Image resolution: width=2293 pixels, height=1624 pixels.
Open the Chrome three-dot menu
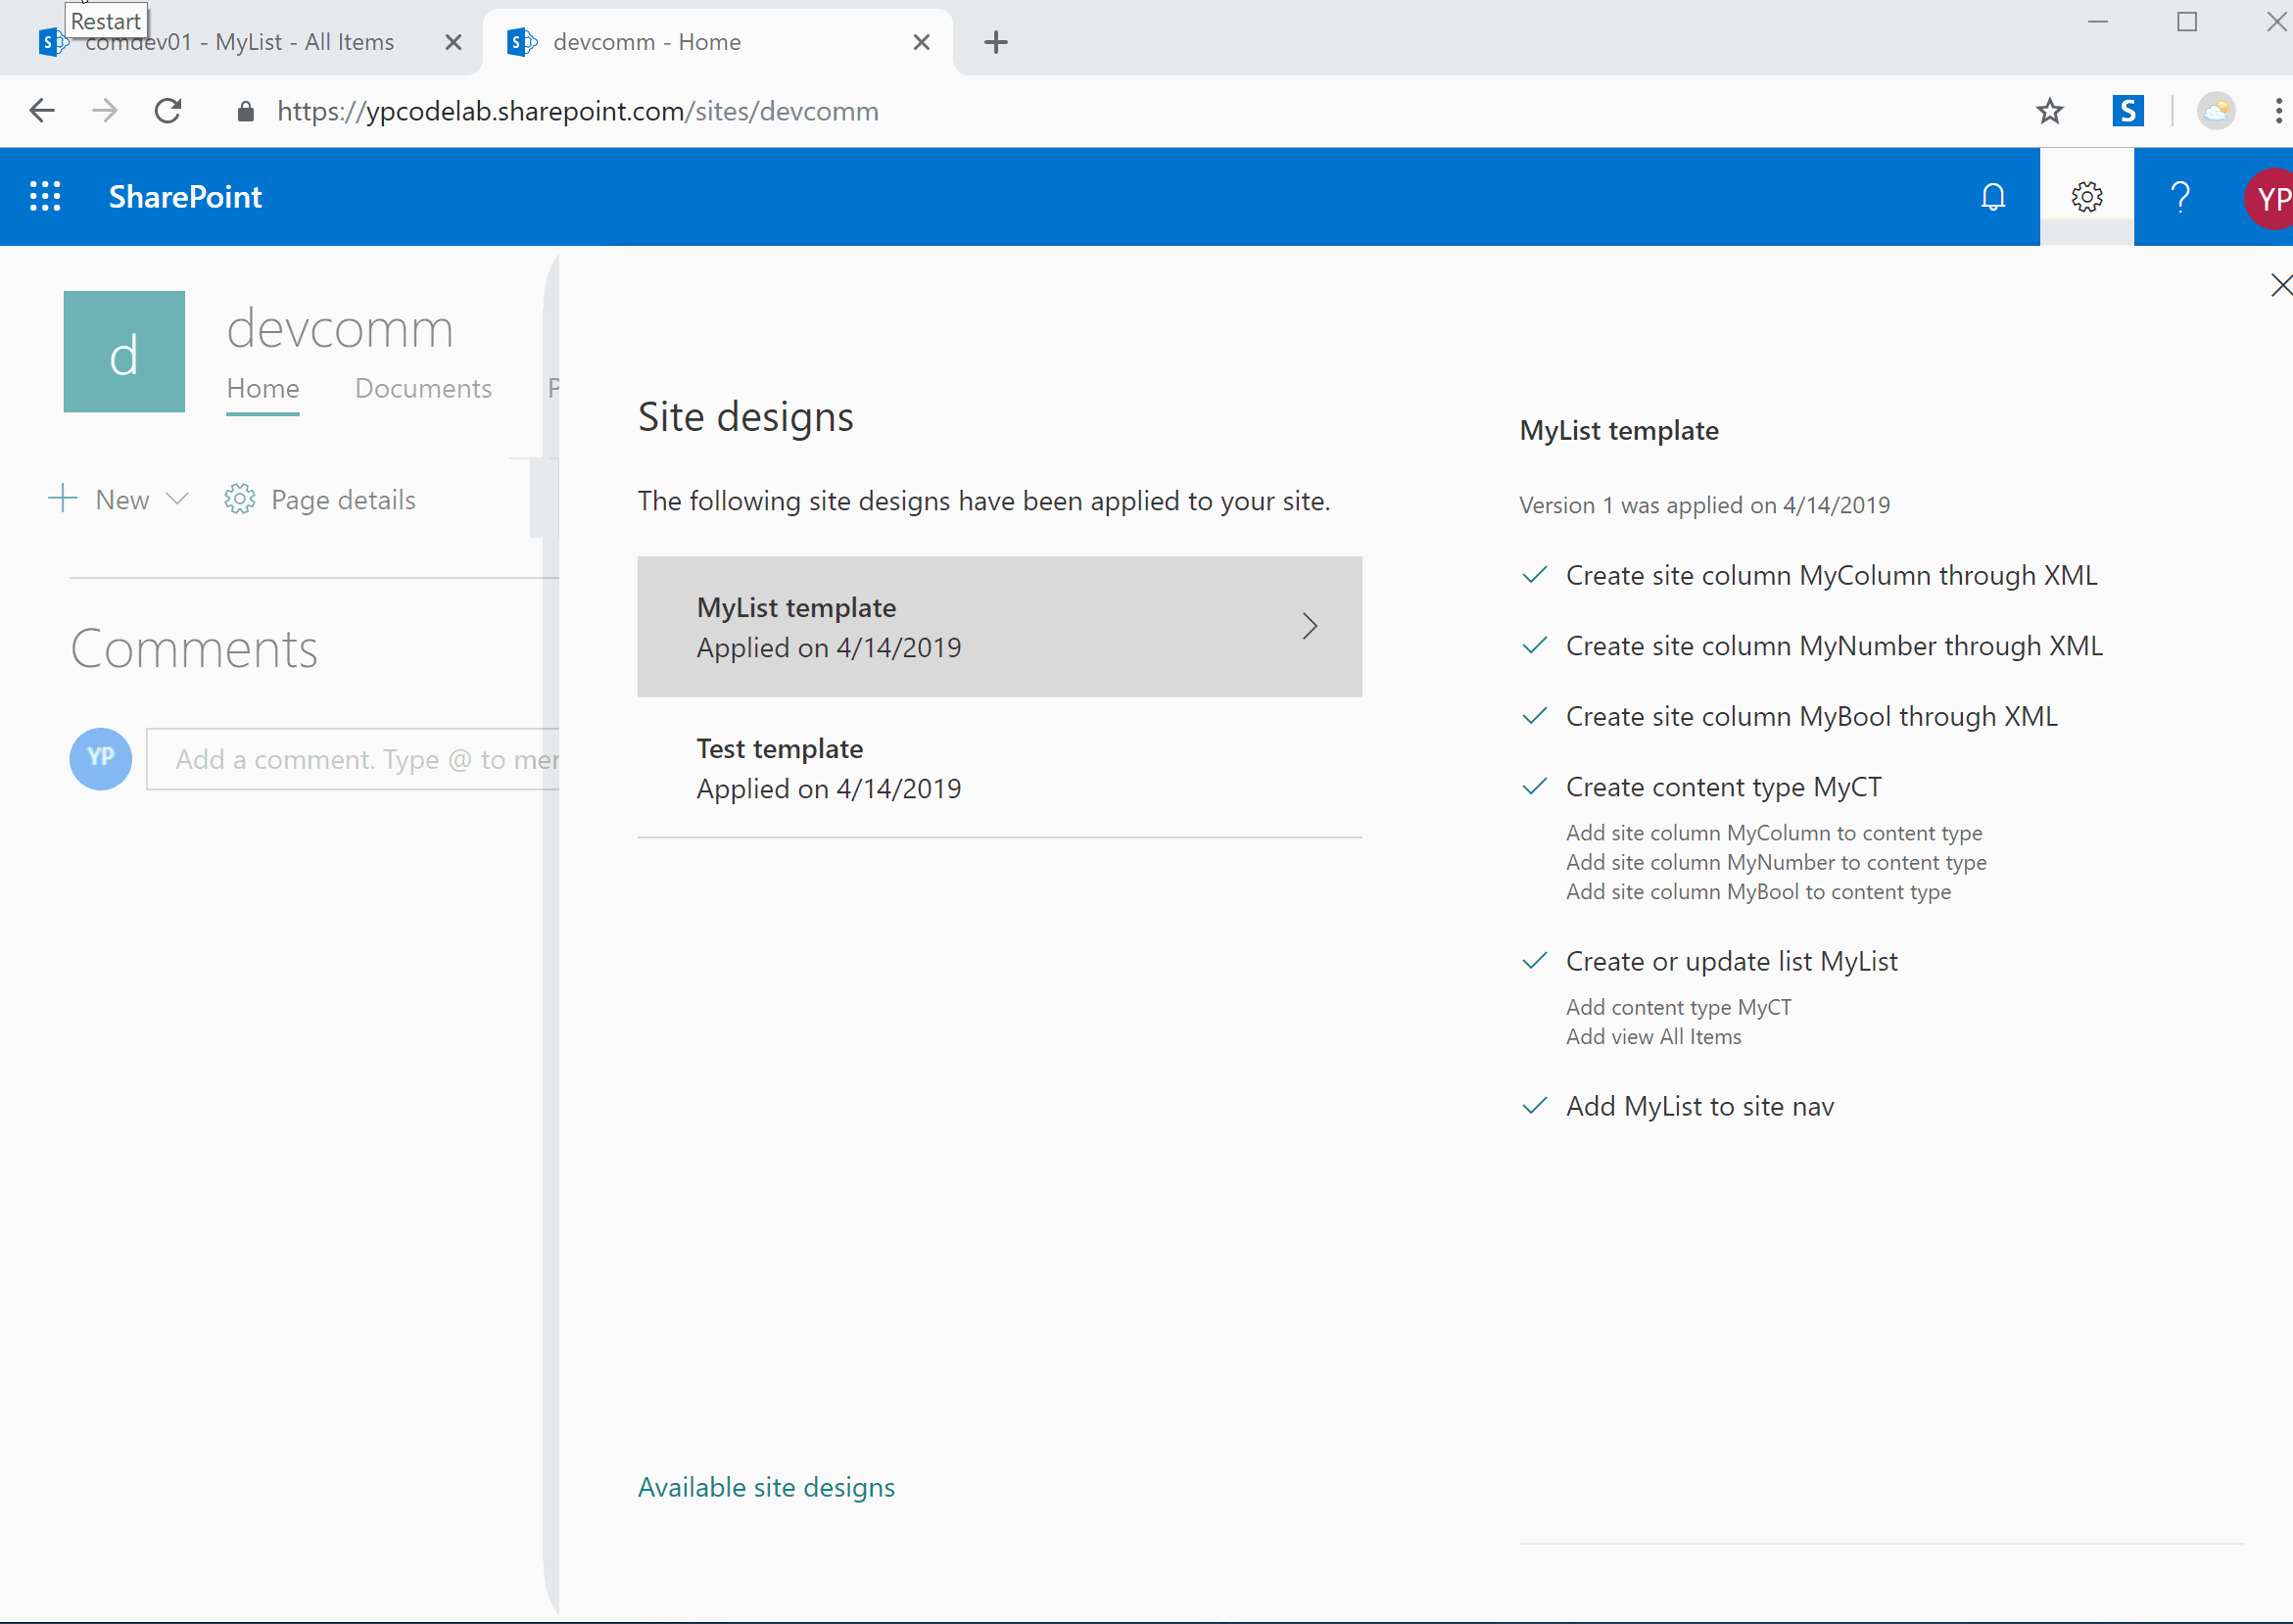pyautogui.click(x=2278, y=111)
